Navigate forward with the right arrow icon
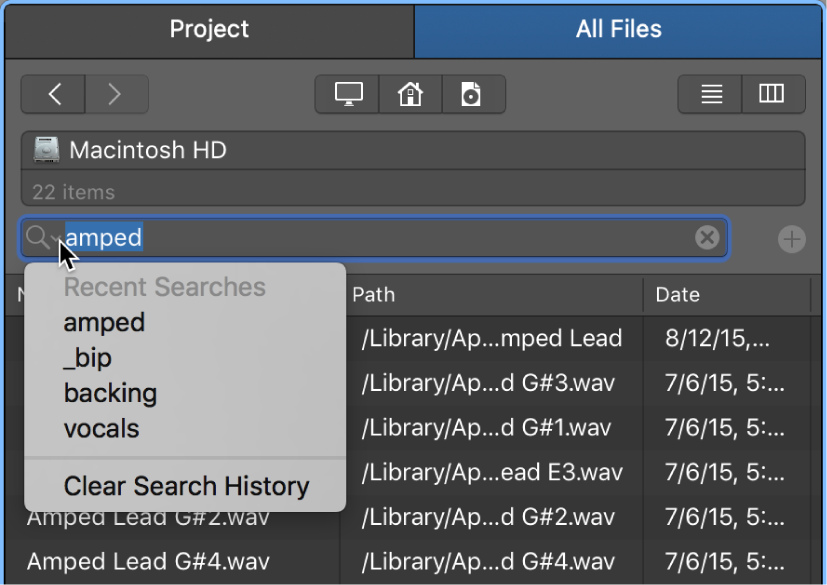 [x=117, y=93]
